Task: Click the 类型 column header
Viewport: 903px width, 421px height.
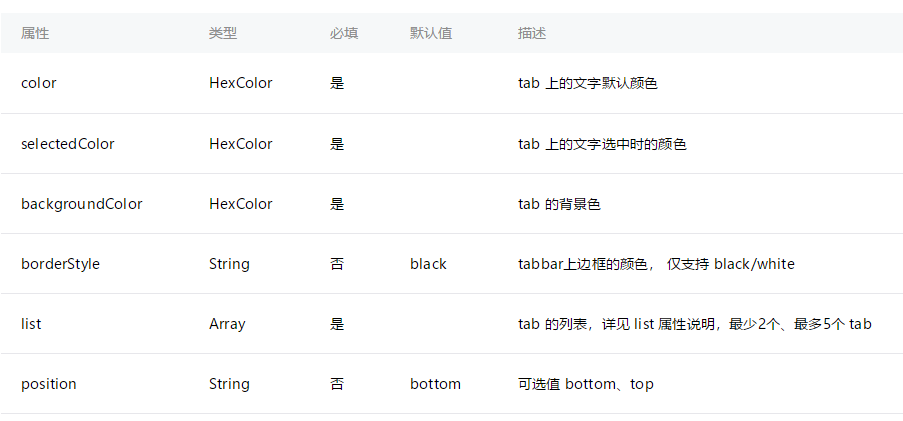Action: coord(223,33)
